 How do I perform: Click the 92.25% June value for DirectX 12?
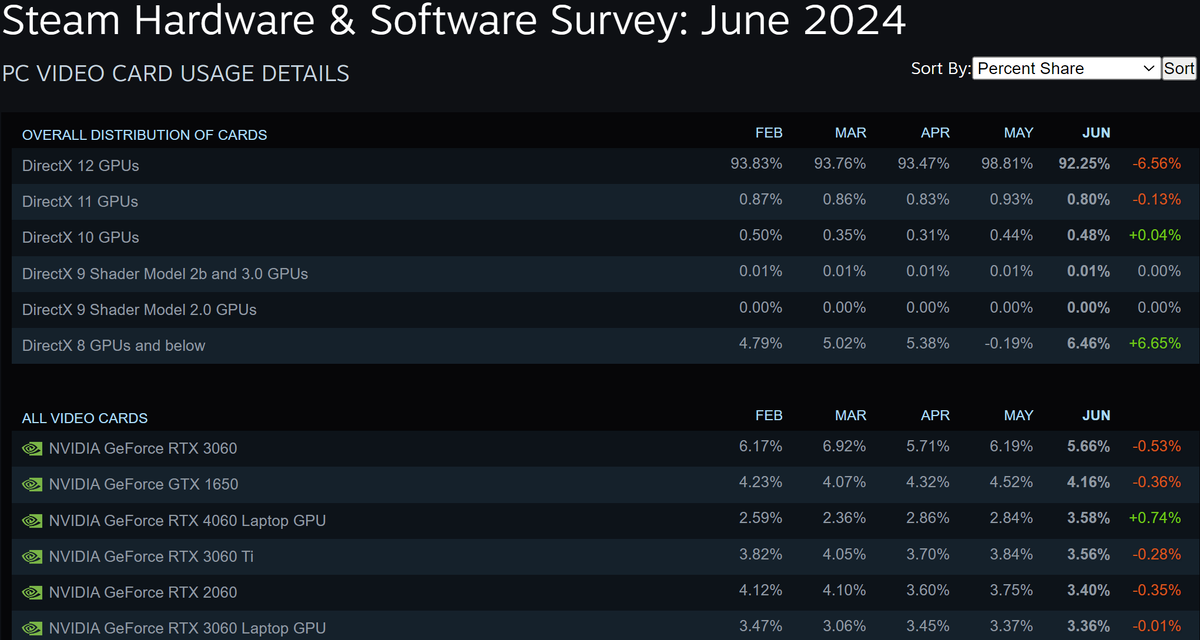click(1084, 164)
